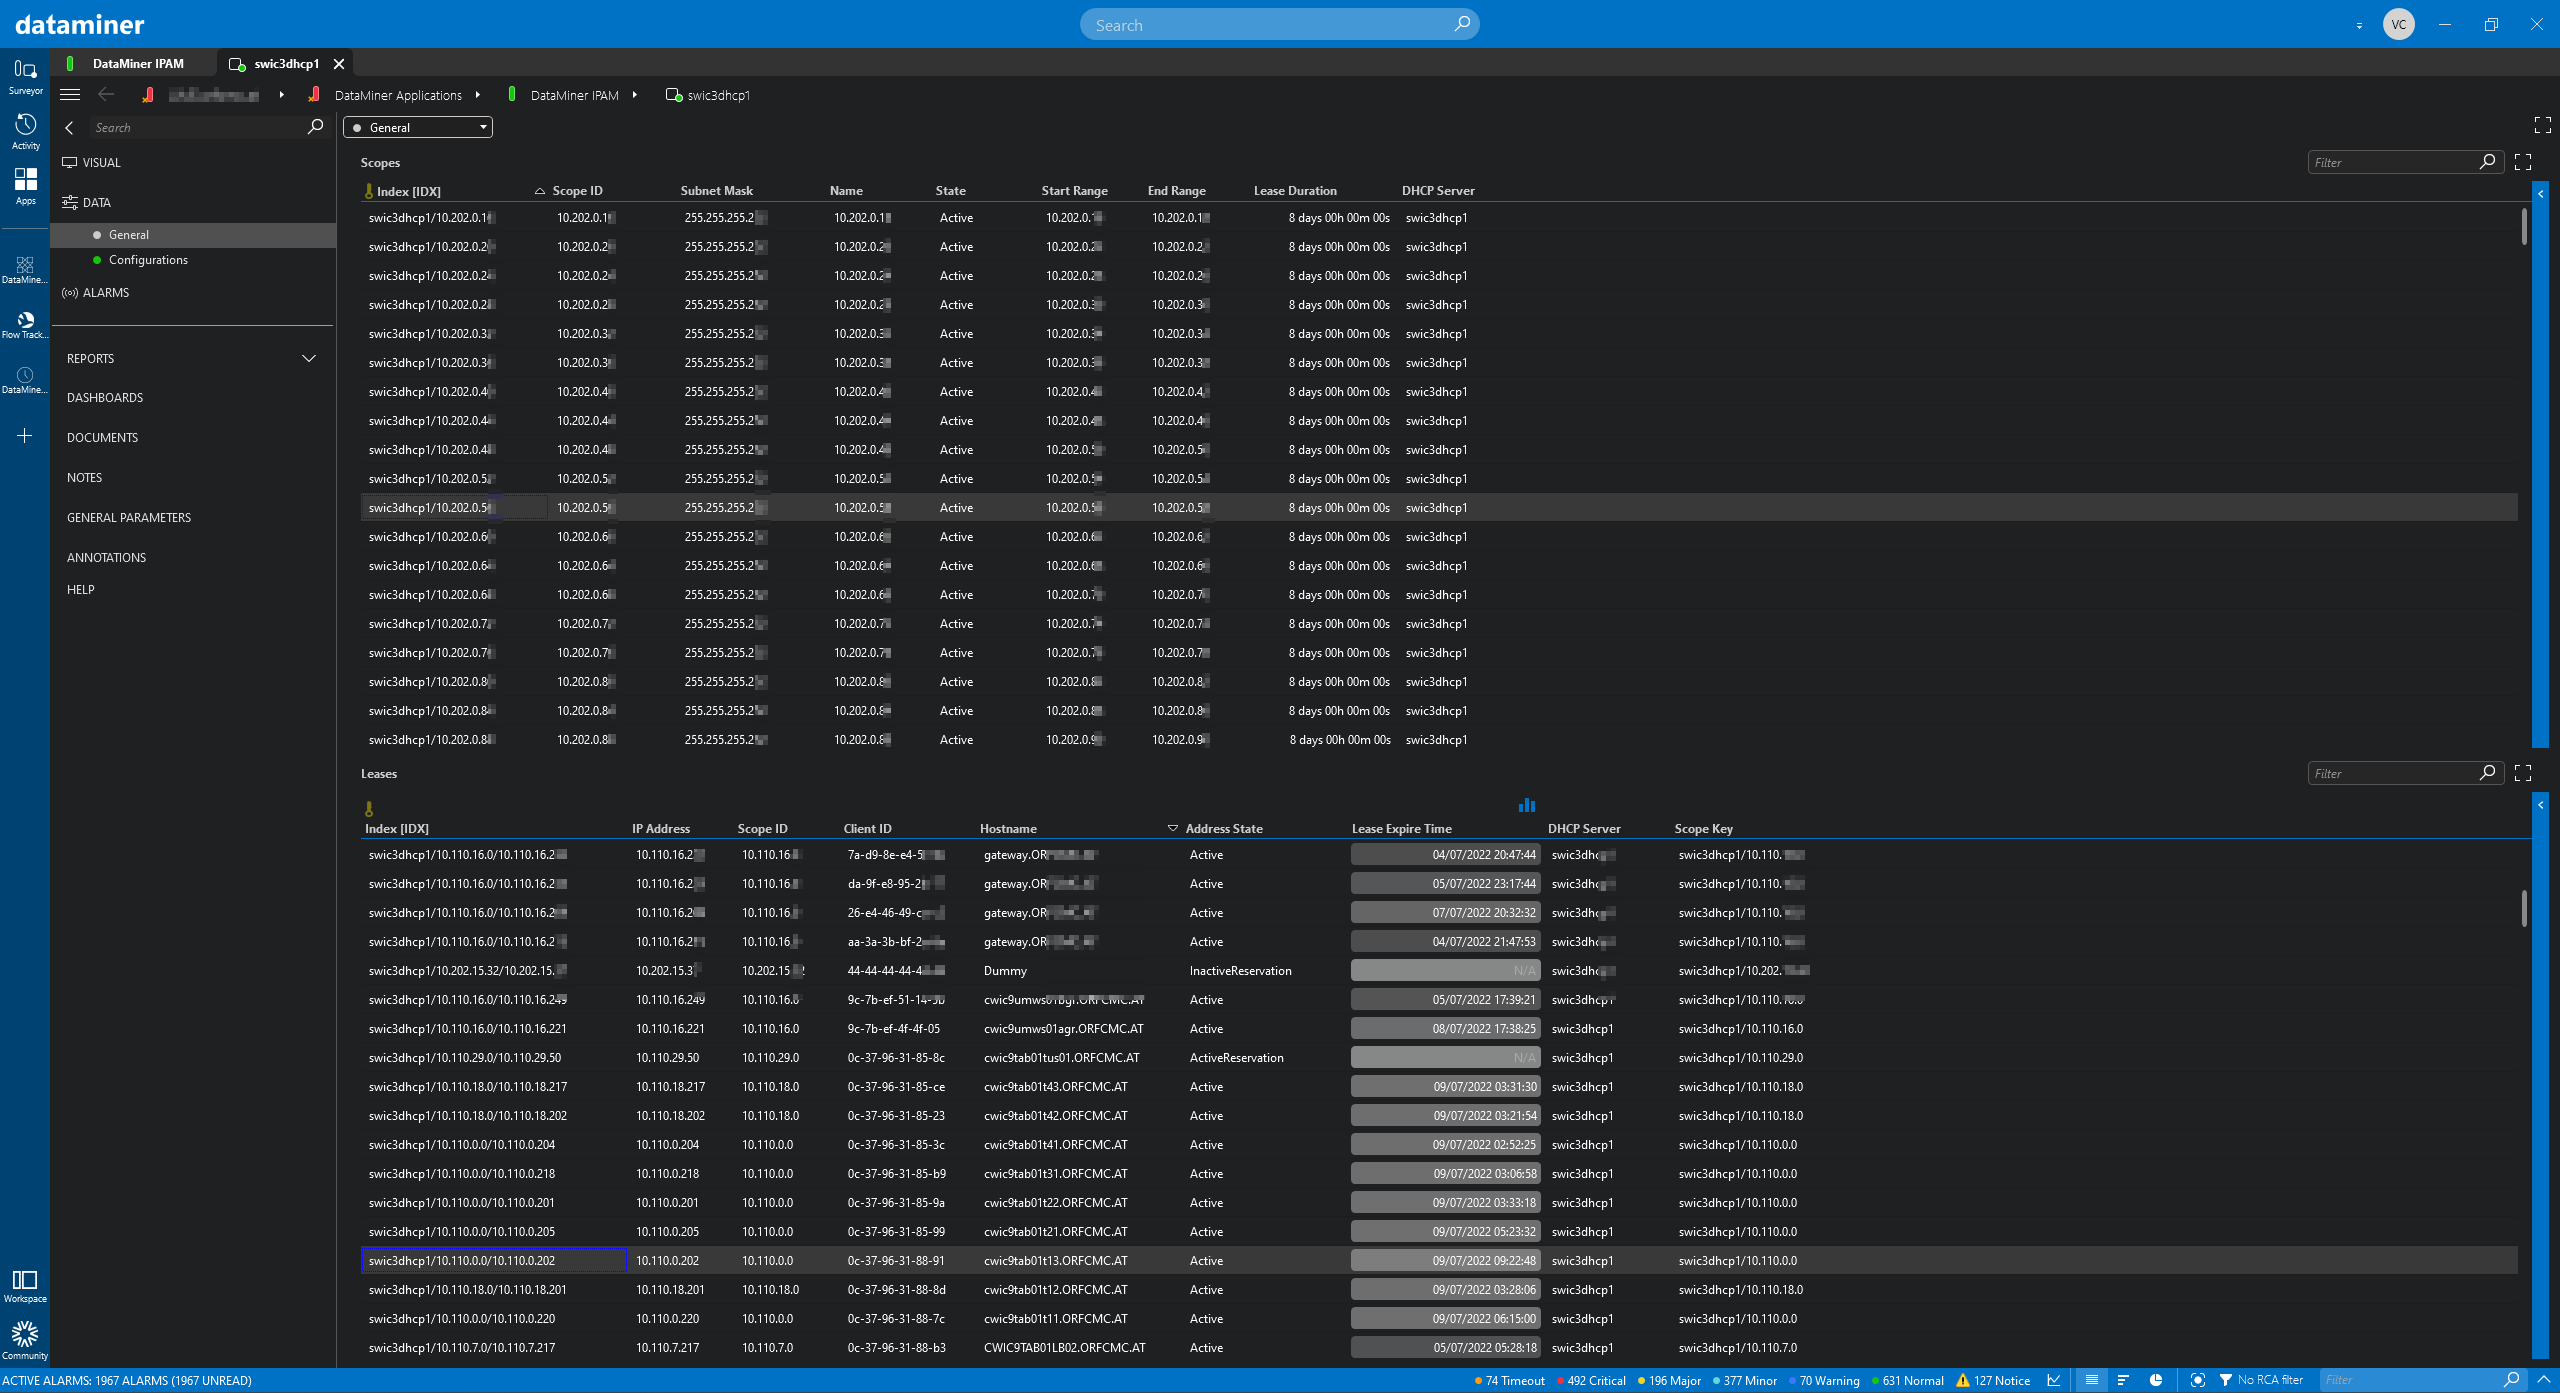Click the magnifier in the side panel search
This screenshot has width=2560, height=1393.
coord(315,127)
